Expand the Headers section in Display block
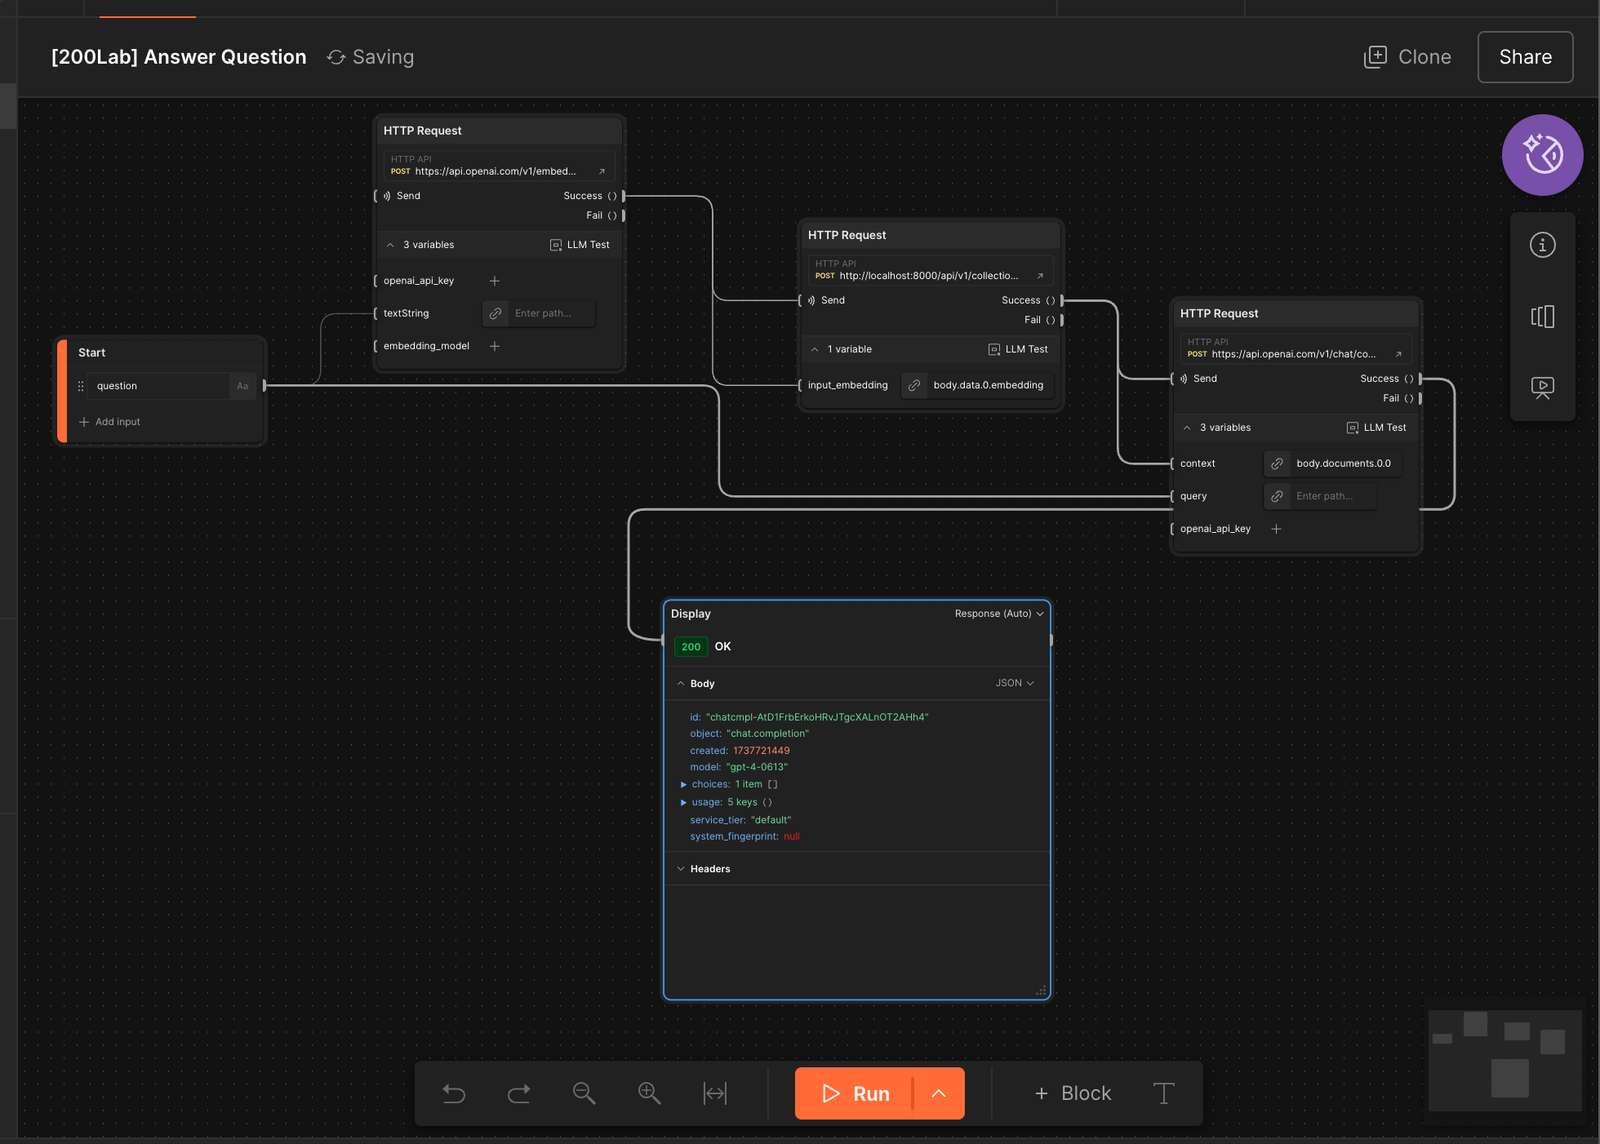Screen dimensions: 1600x1144 pyautogui.click(x=682, y=869)
